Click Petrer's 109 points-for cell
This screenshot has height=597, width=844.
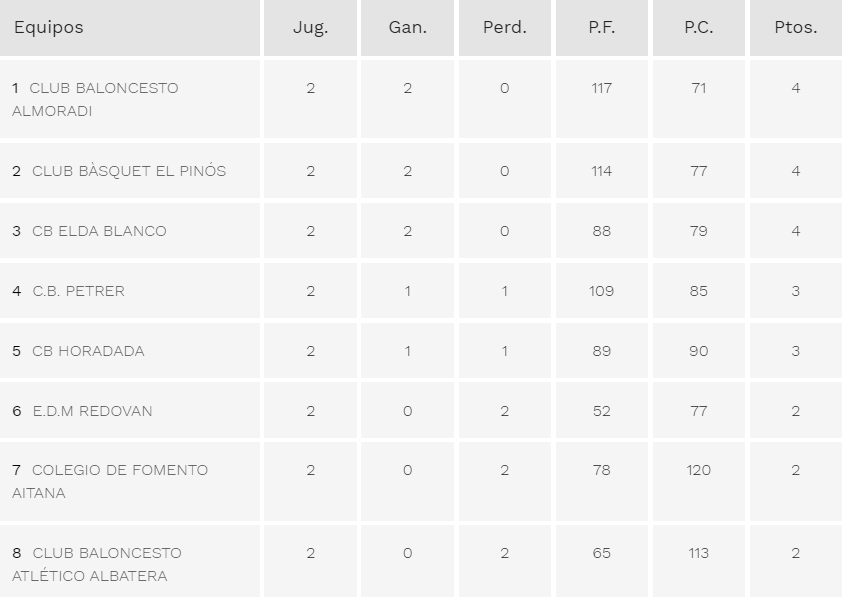pyautogui.click(x=601, y=291)
